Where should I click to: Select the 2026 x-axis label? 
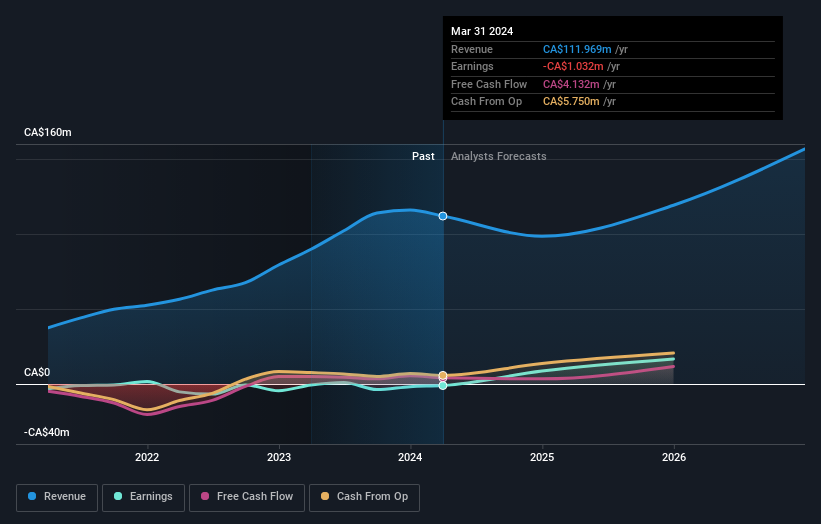pyautogui.click(x=674, y=457)
